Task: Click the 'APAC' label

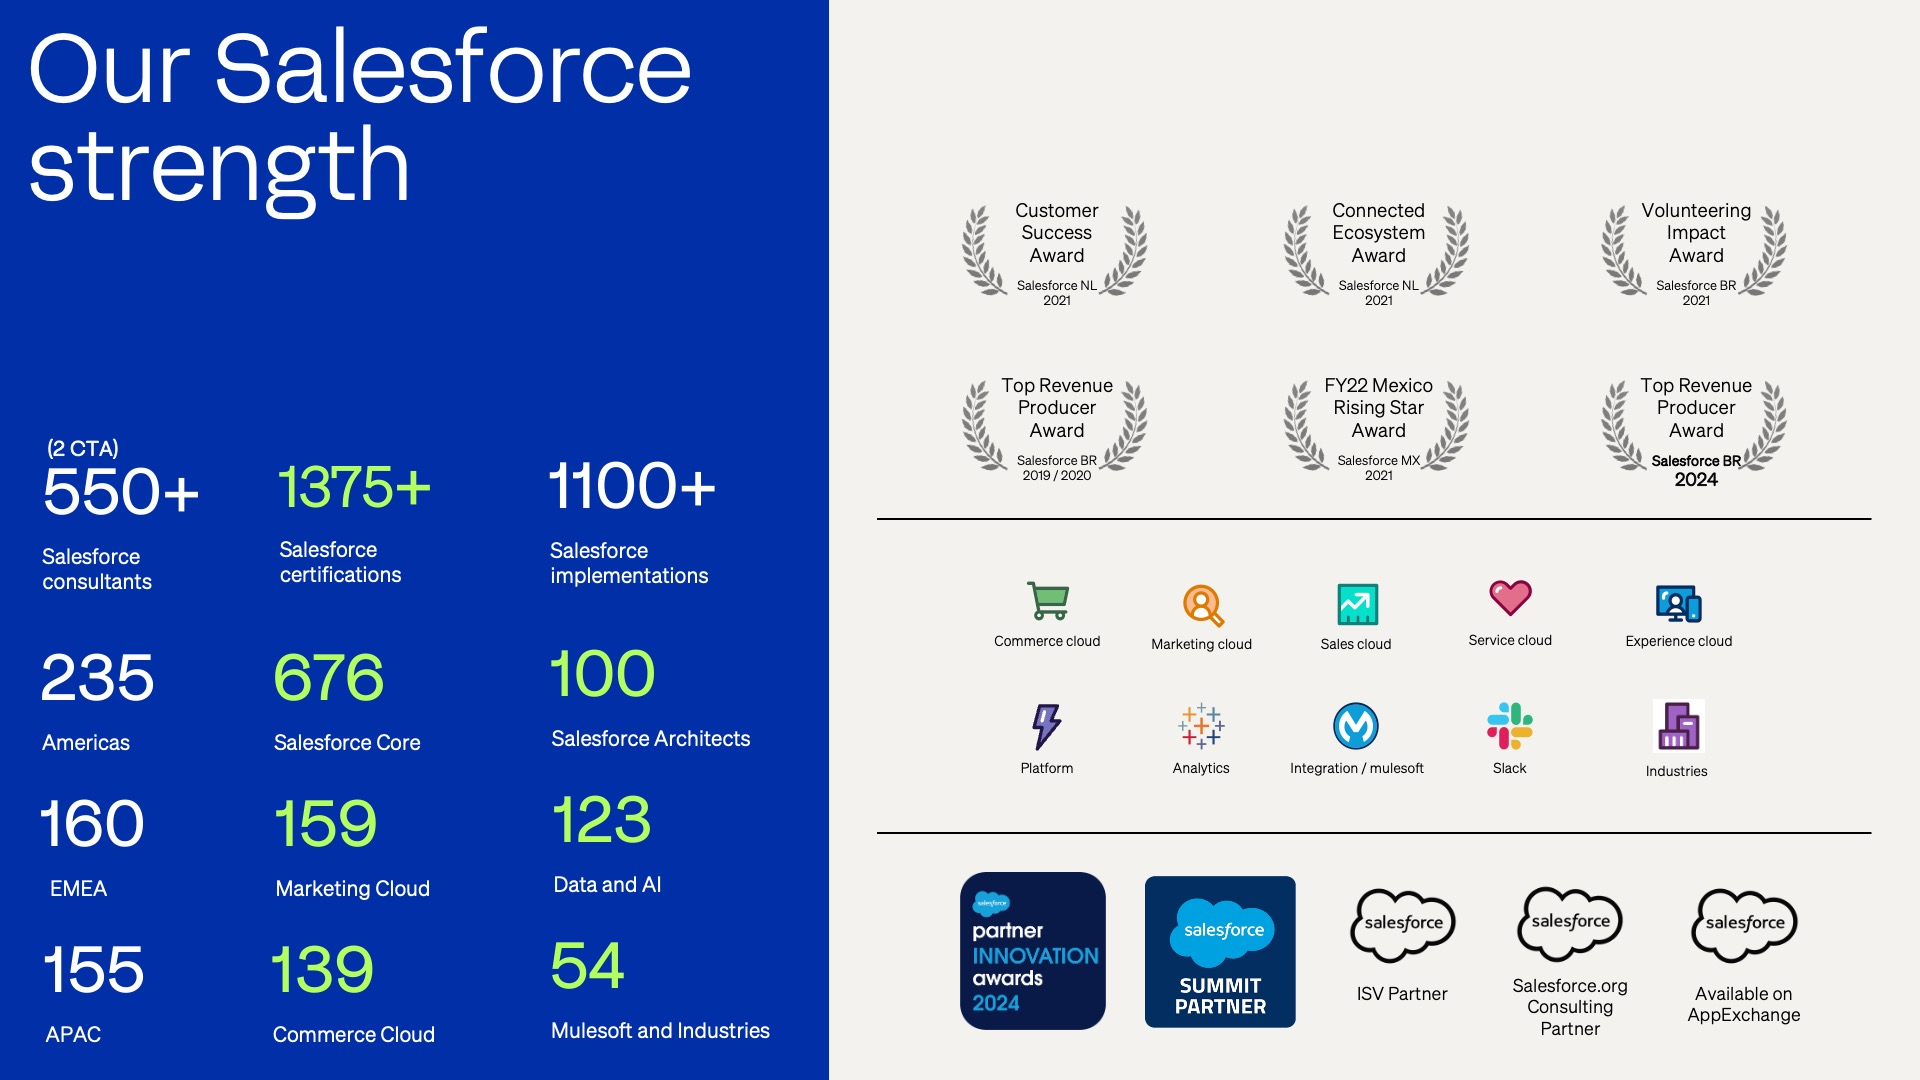Action: pos(73,1035)
